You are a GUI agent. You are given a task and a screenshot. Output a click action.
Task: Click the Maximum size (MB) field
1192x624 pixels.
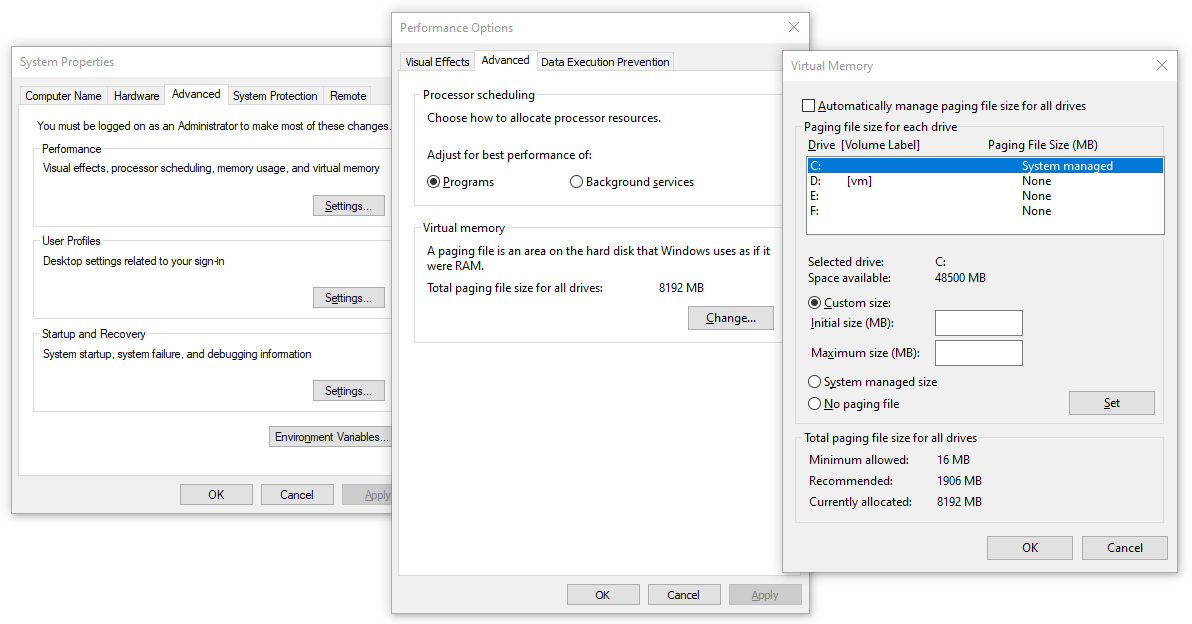pyautogui.click(x=978, y=353)
